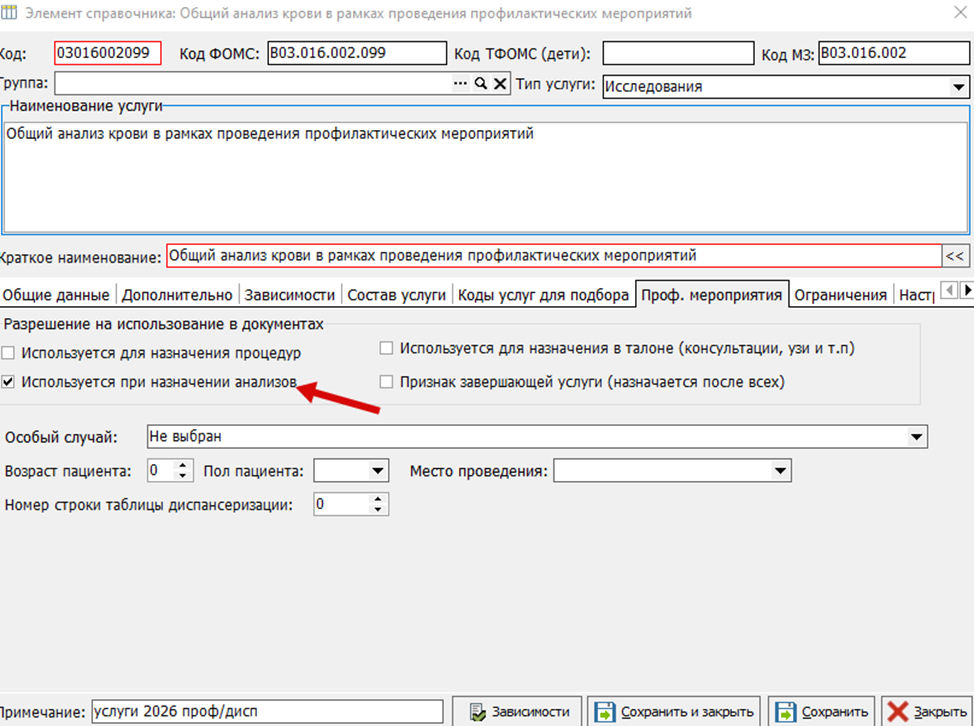Click the Наименование услуги text area

(x=486, y=176)
